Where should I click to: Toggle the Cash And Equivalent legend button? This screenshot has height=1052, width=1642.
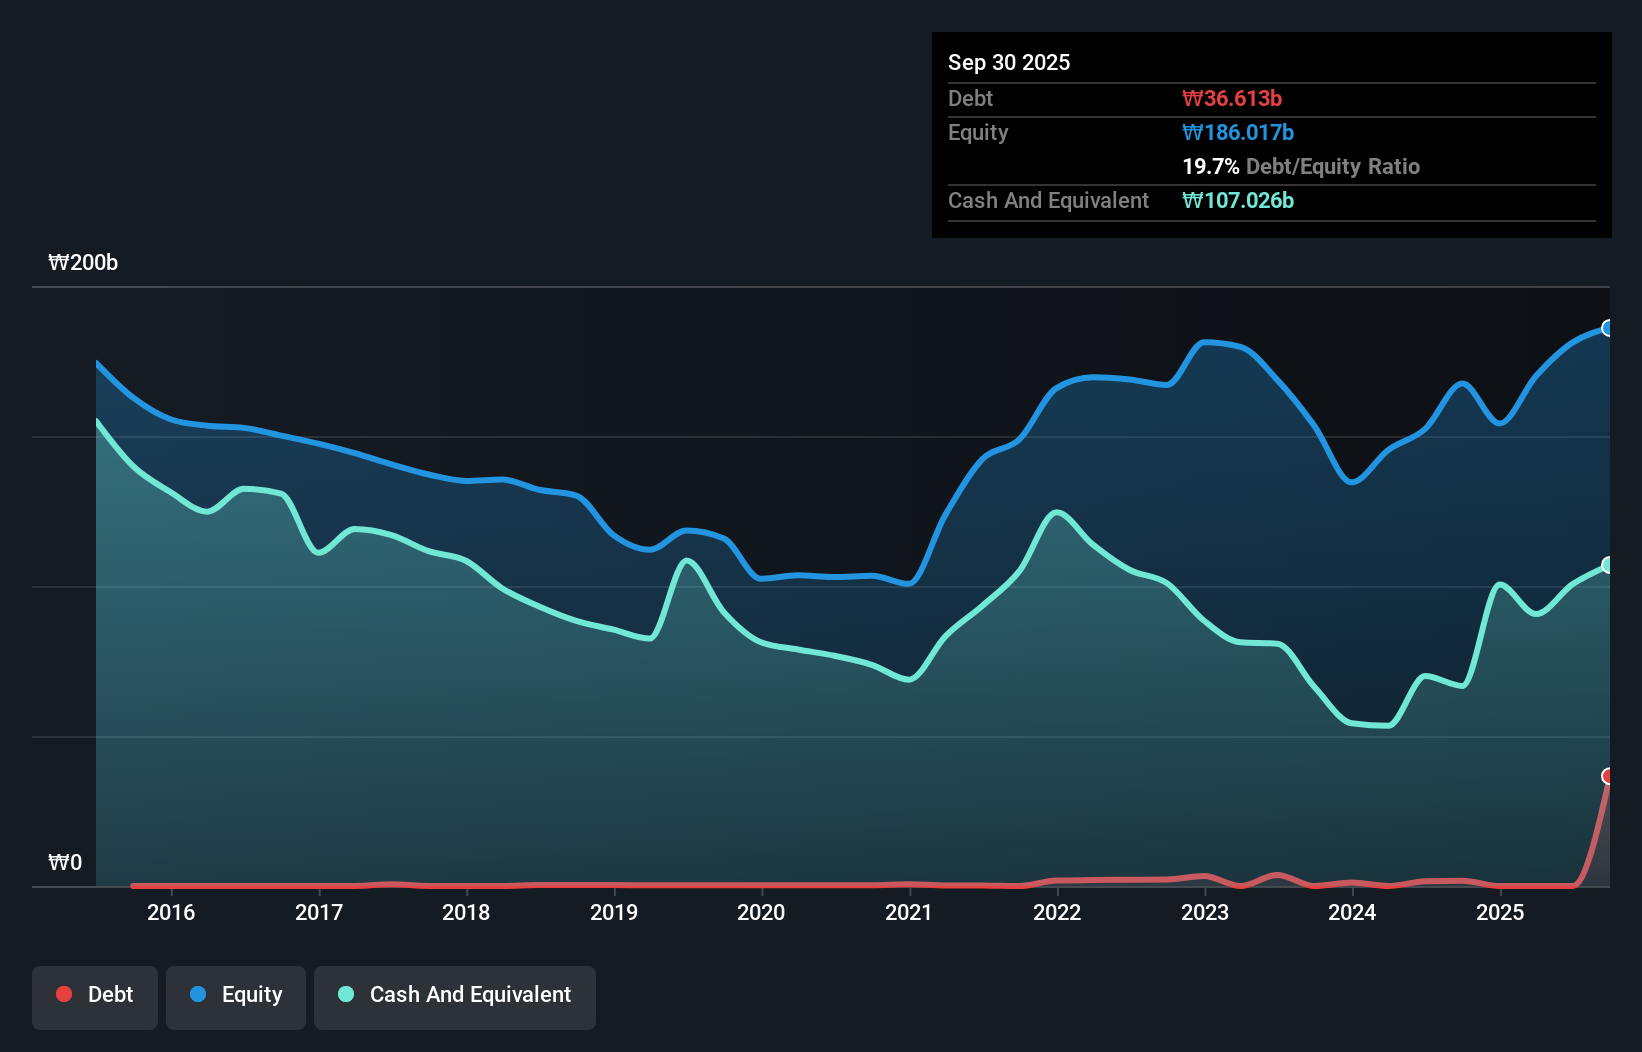455,997
